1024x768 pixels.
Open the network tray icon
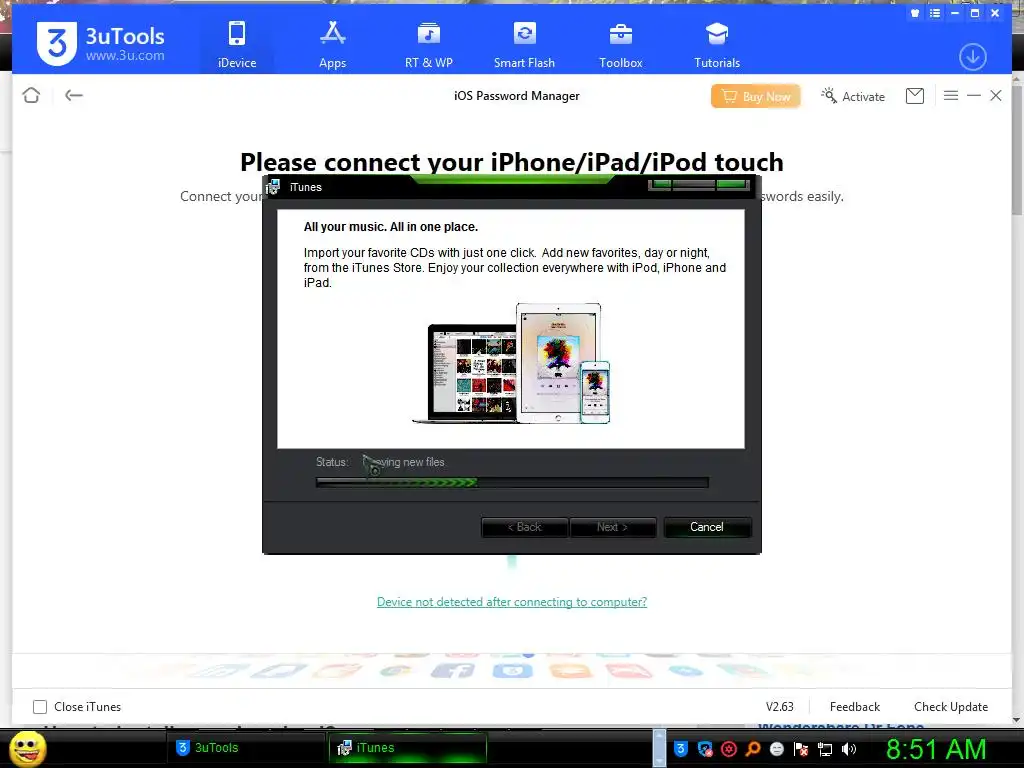[825, 749]
